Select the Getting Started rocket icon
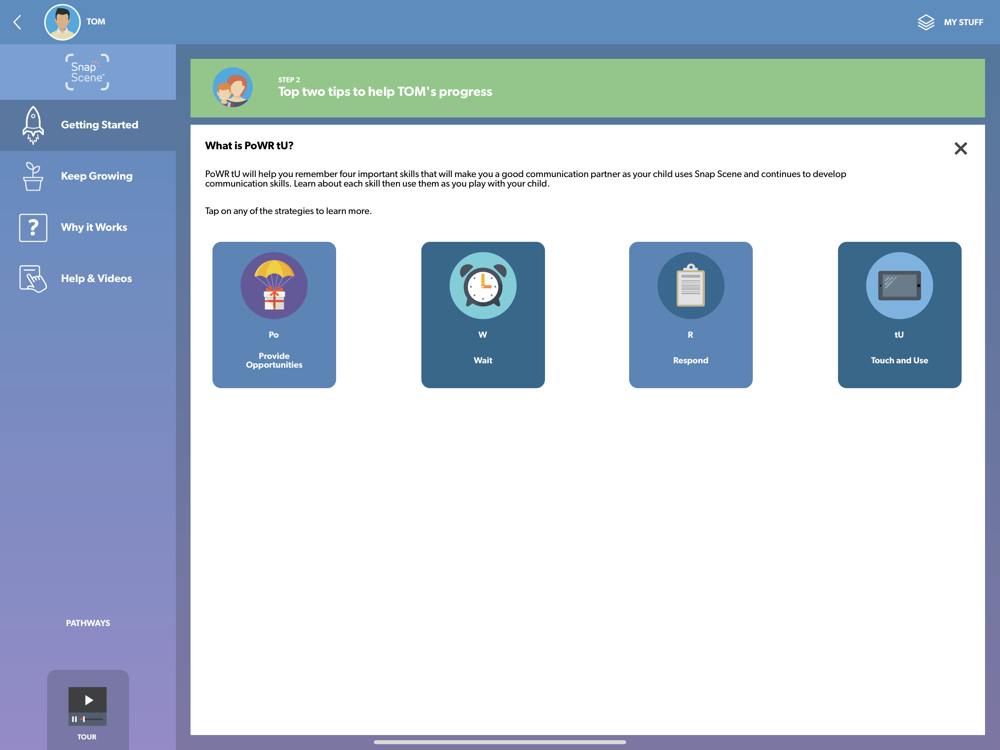The image size is (1000, 750). [x=33, y=125]
